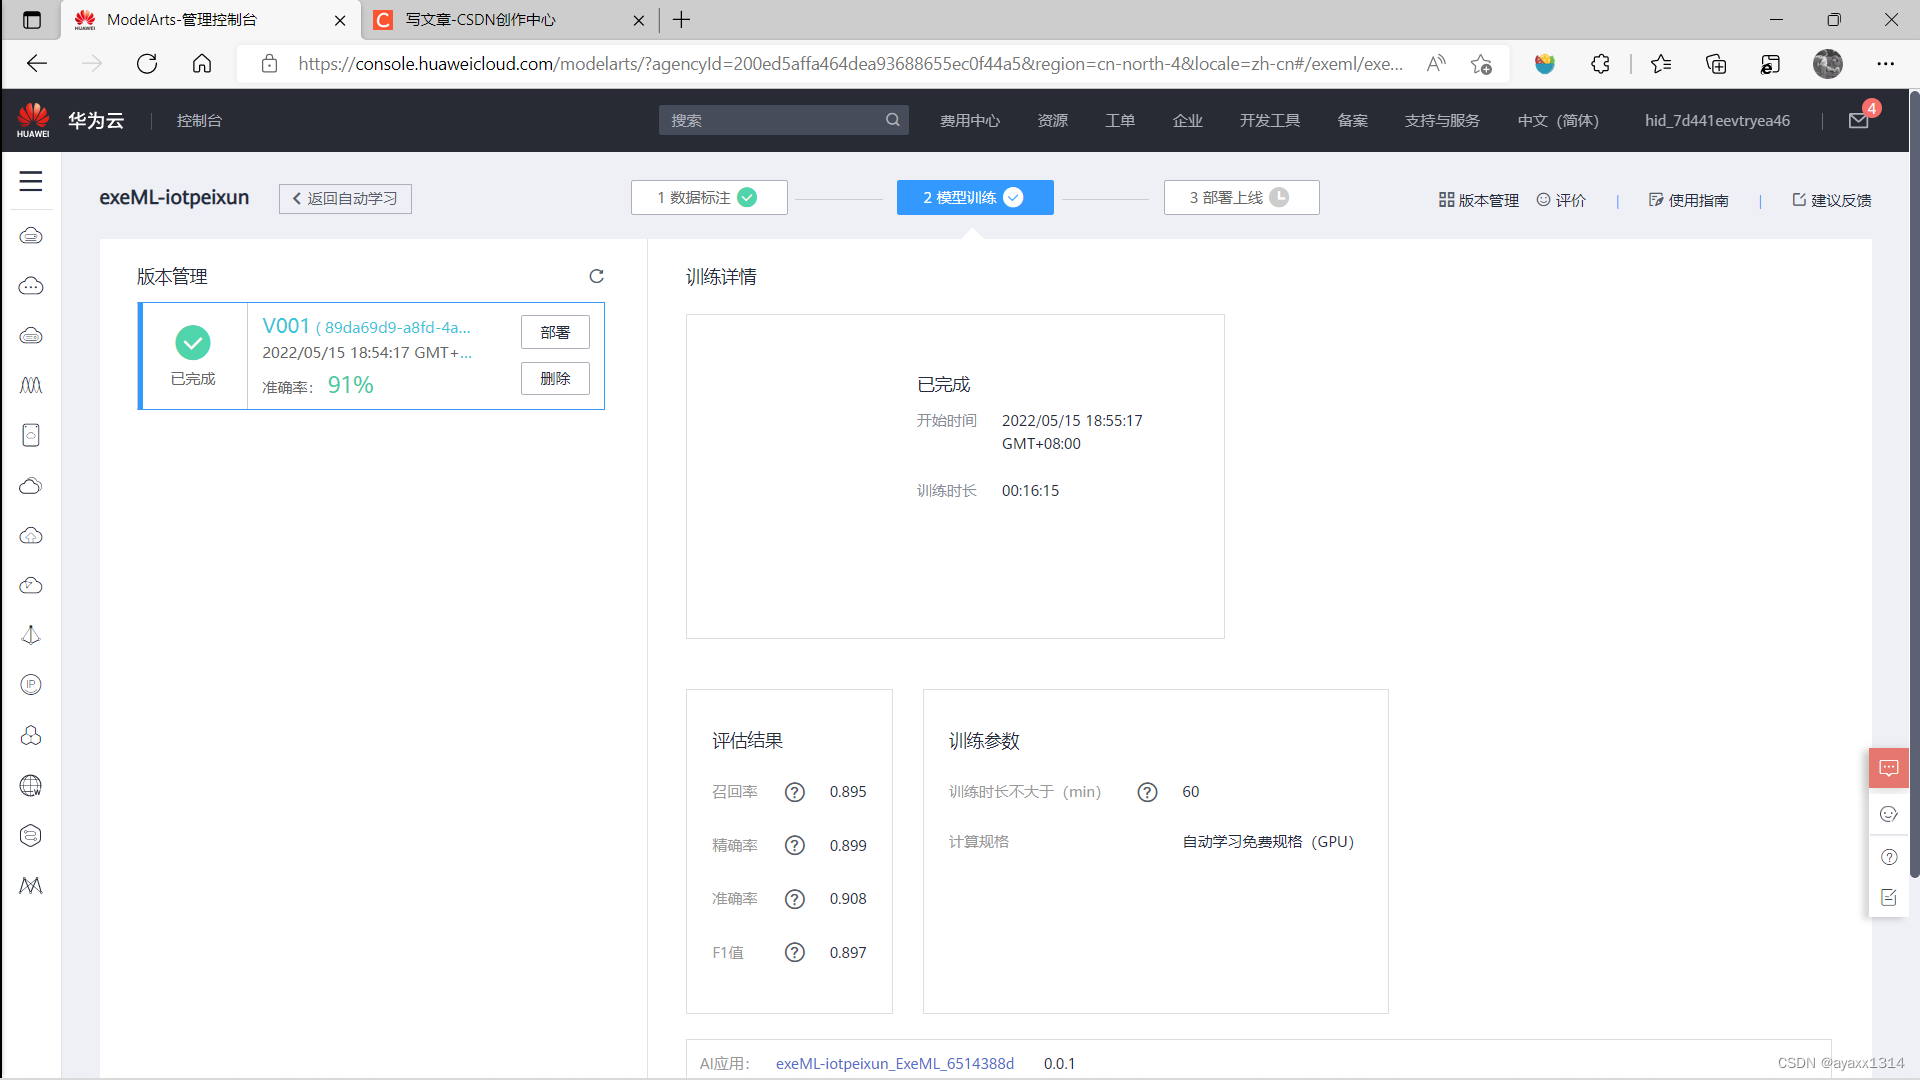The height and width of the screenshot is (1080, 1920).
Task: Click the 部署 button for V001
Action: 555,332
